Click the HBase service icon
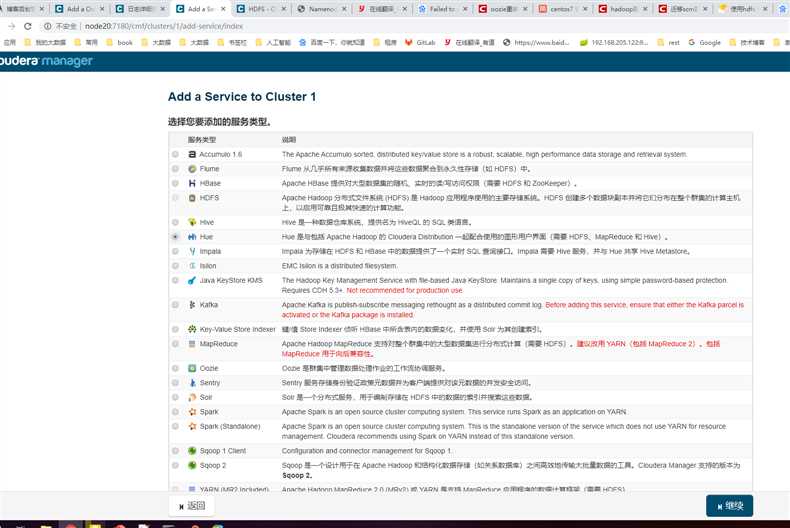 point(192,183)
